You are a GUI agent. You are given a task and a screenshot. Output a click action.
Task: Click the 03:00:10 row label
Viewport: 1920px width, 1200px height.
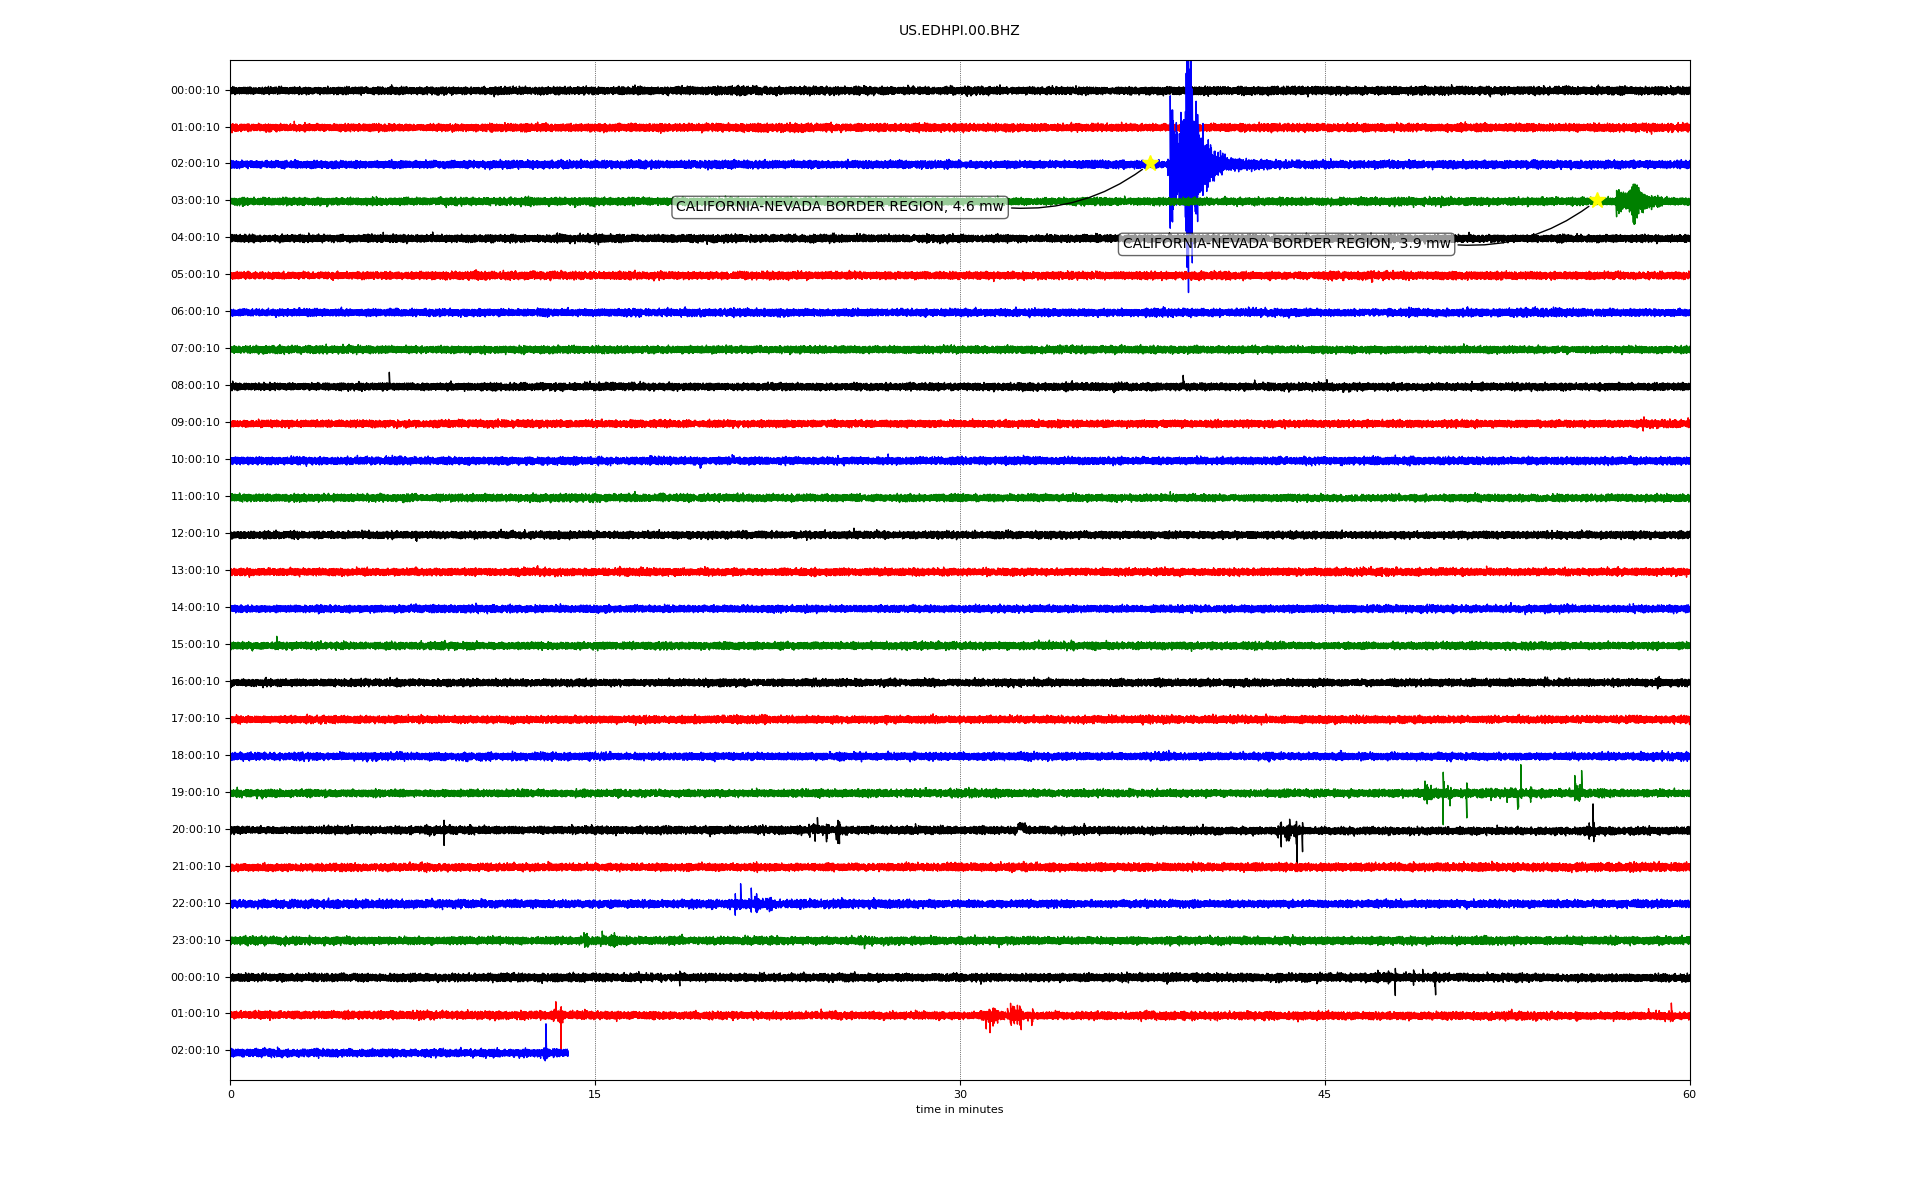pyautogui.click(x=195, y=200)
